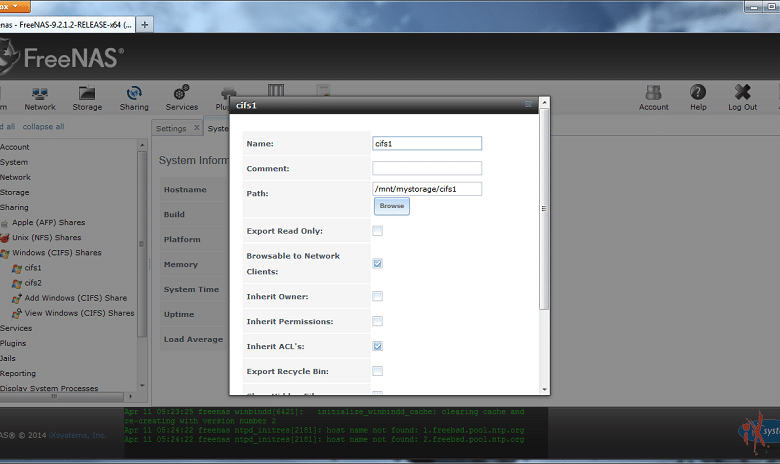Click the Name input field
780x464 pixels.
(427, 143)
